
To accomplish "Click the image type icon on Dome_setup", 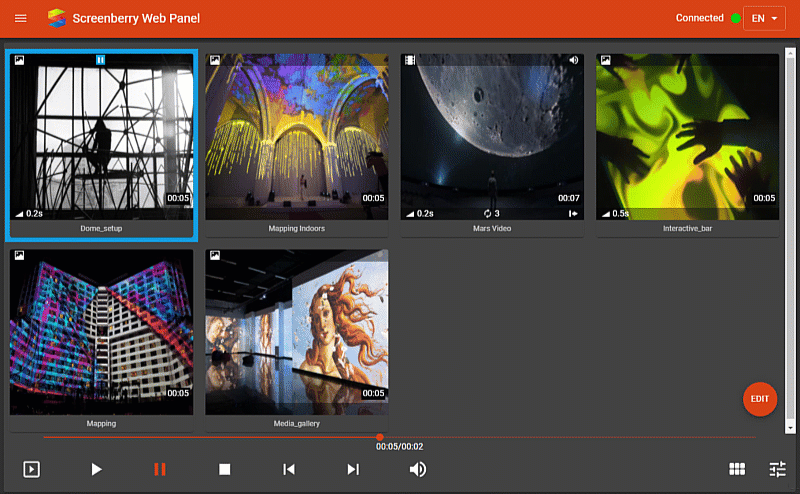I will click(x=19, y=60).
